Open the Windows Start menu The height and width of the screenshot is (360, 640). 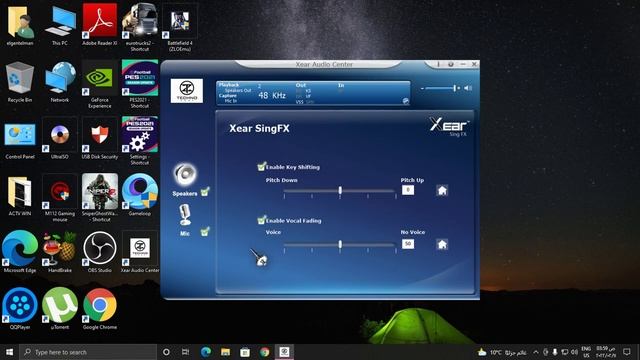click(9, 352)
